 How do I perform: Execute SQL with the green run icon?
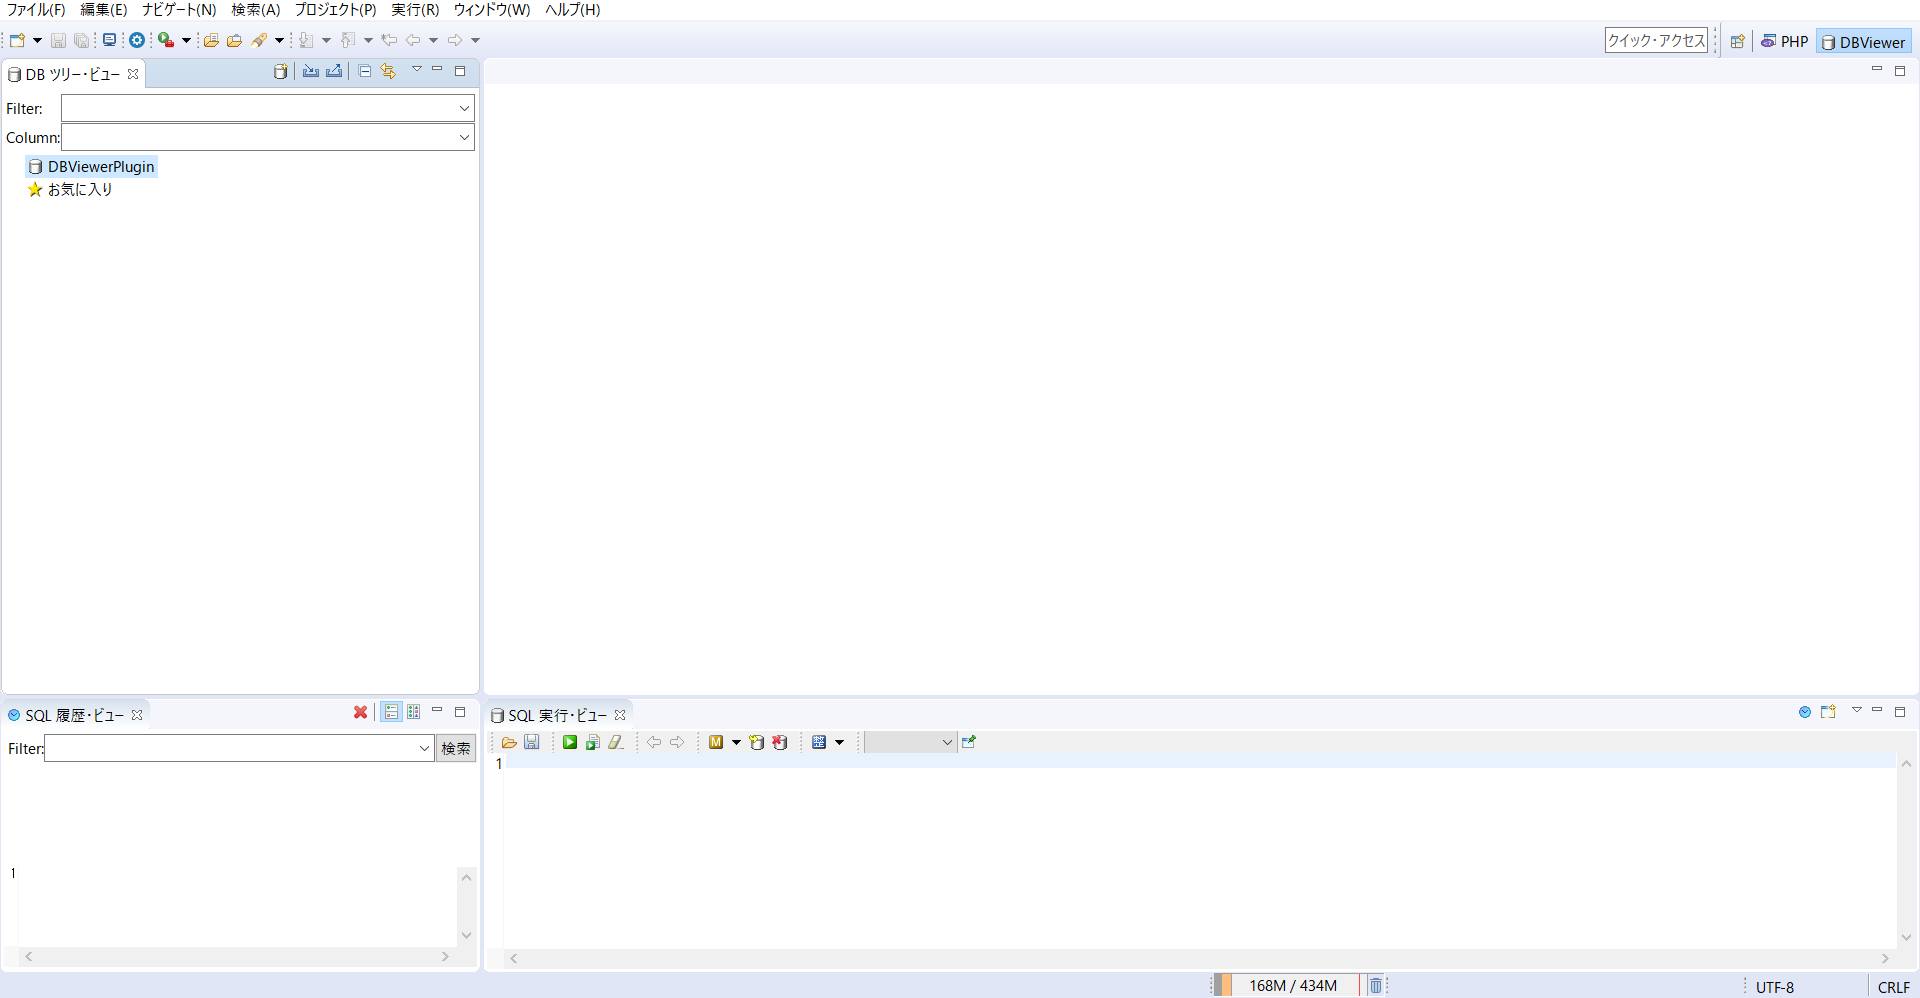point(570,742)
